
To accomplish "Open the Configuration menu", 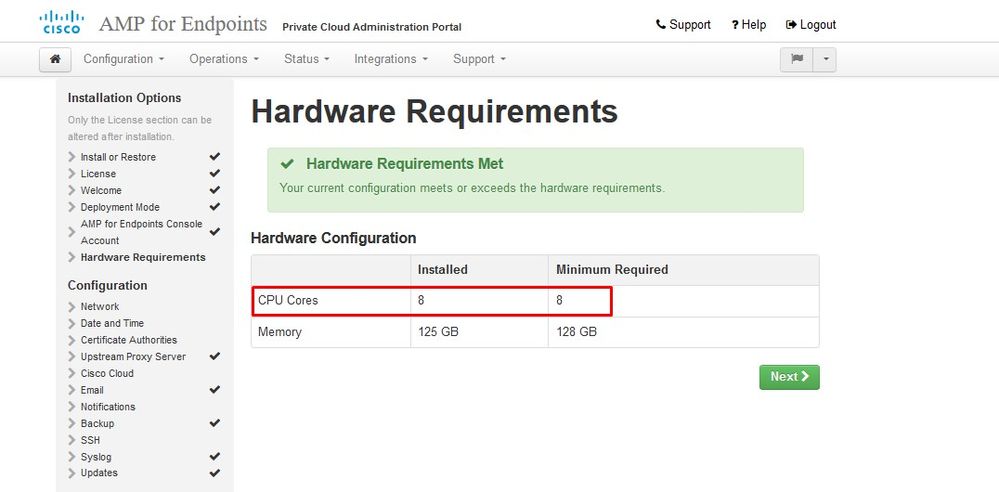I will pos(124,59).
